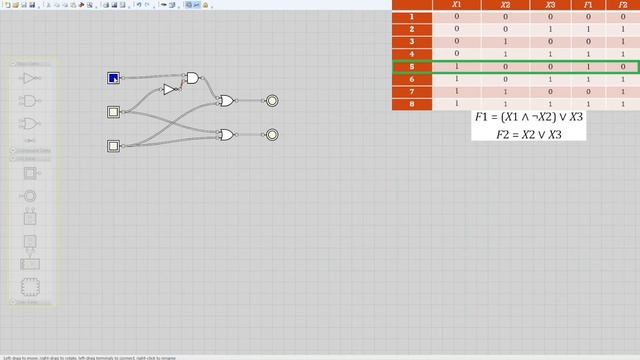Select the integrated circuit chip in palette
This screenshot has width=640, height=360.
pyautogui.click(x=30, y=287)
